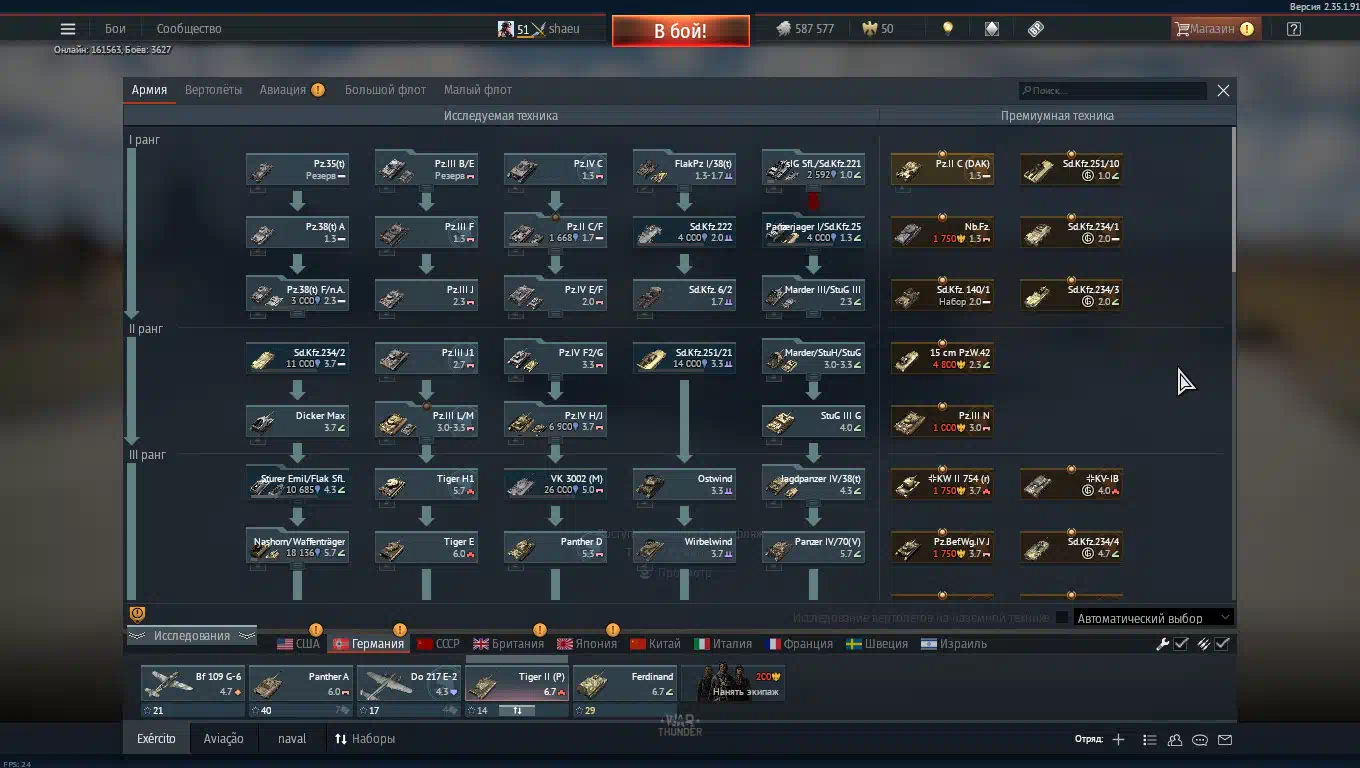Select the StuG III G vehicle
This screenshot has height=768, width=1360.
(x=813, y=422)
